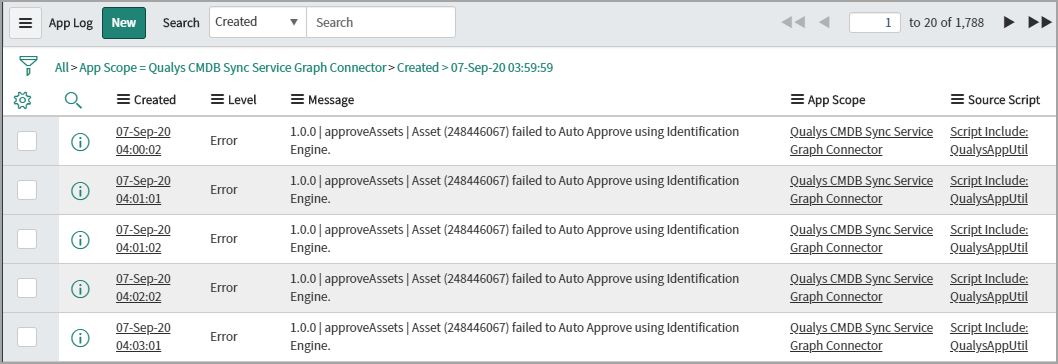Click the Error level in the 04:03:01 row
The height and width of the screenshot is (364, 1058).
coord(223,336)
